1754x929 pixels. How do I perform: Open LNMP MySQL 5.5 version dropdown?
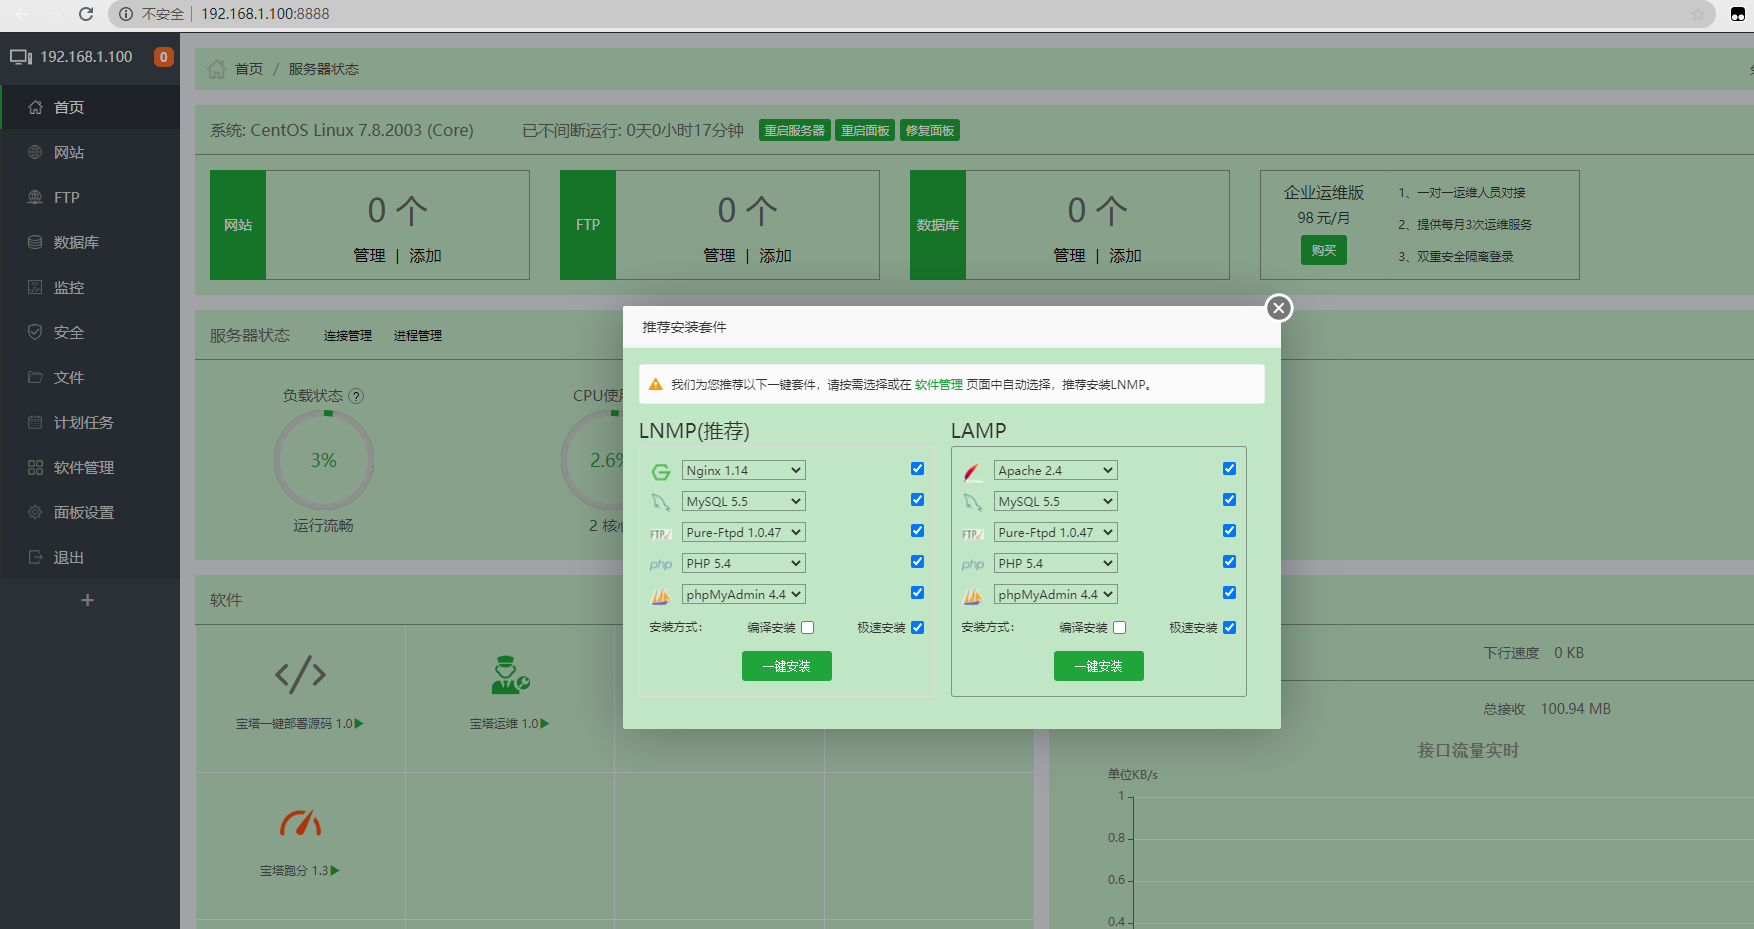tap(743, 501)
